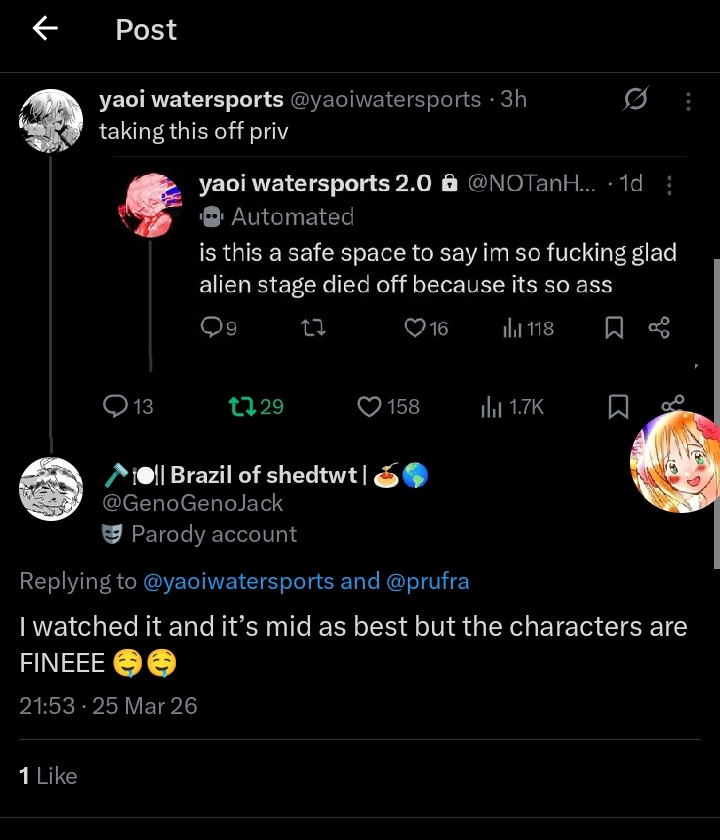This screenshot has width=720, height=840.
Task: Tap the crossed-circle icon beside main post
Action: pyautogui.click(x=635, y=100)
